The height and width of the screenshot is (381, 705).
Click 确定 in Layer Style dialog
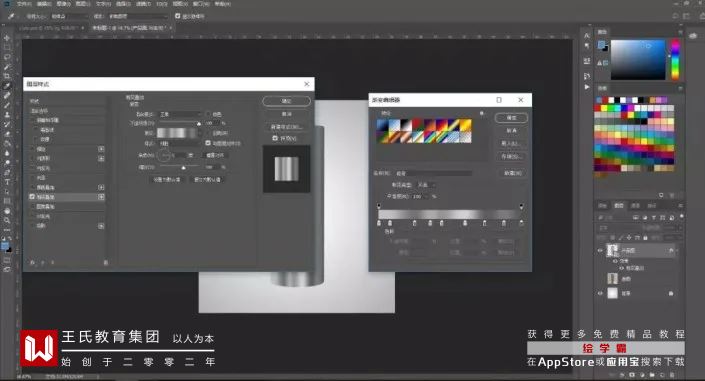[x=286, y=101]
